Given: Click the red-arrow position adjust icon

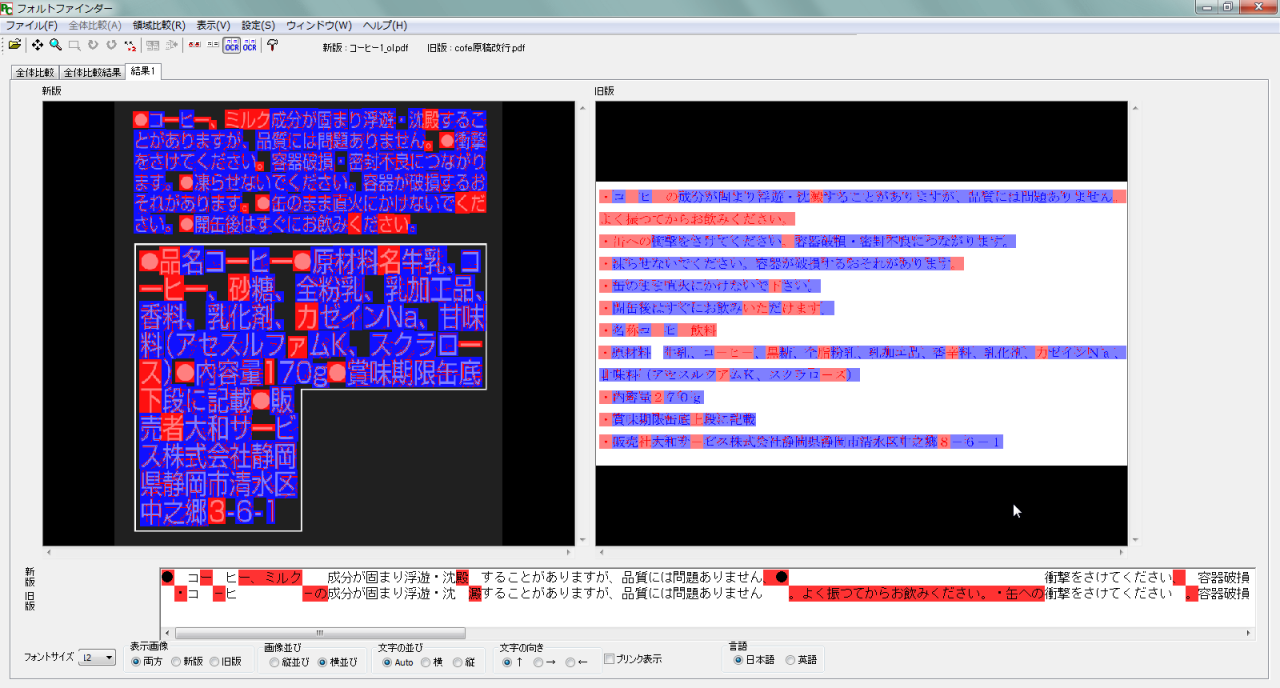Looking at the screenshot, I should click(130, 45).
